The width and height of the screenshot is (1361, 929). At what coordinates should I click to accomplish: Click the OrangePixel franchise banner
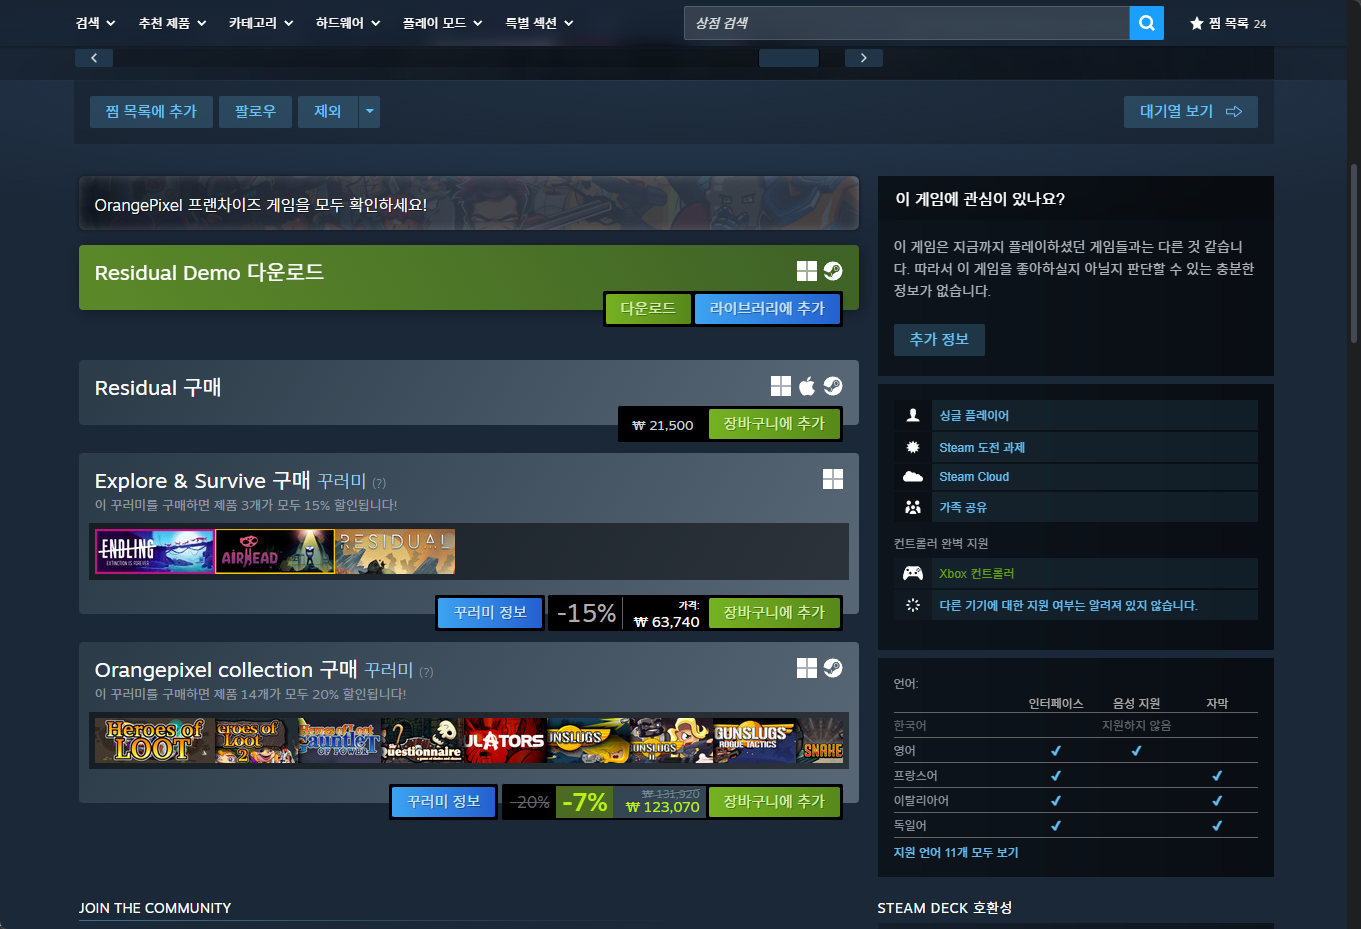(x=469, y=204)
